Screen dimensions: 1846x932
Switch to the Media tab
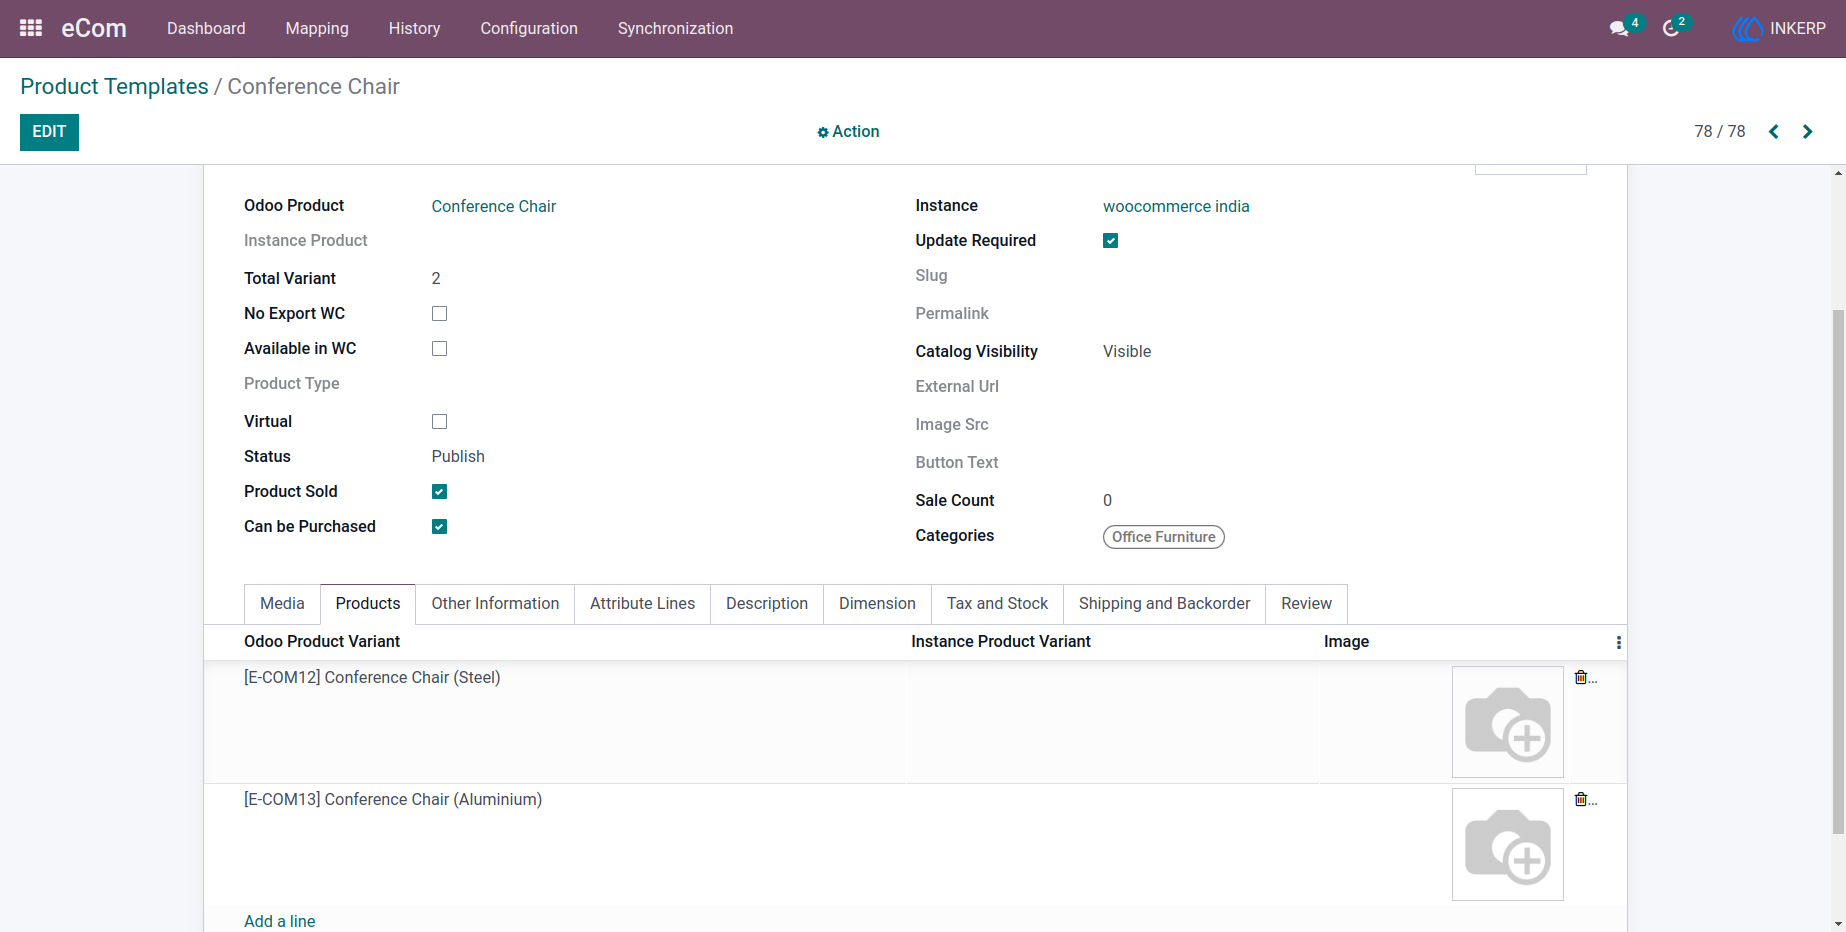(282, 604)
